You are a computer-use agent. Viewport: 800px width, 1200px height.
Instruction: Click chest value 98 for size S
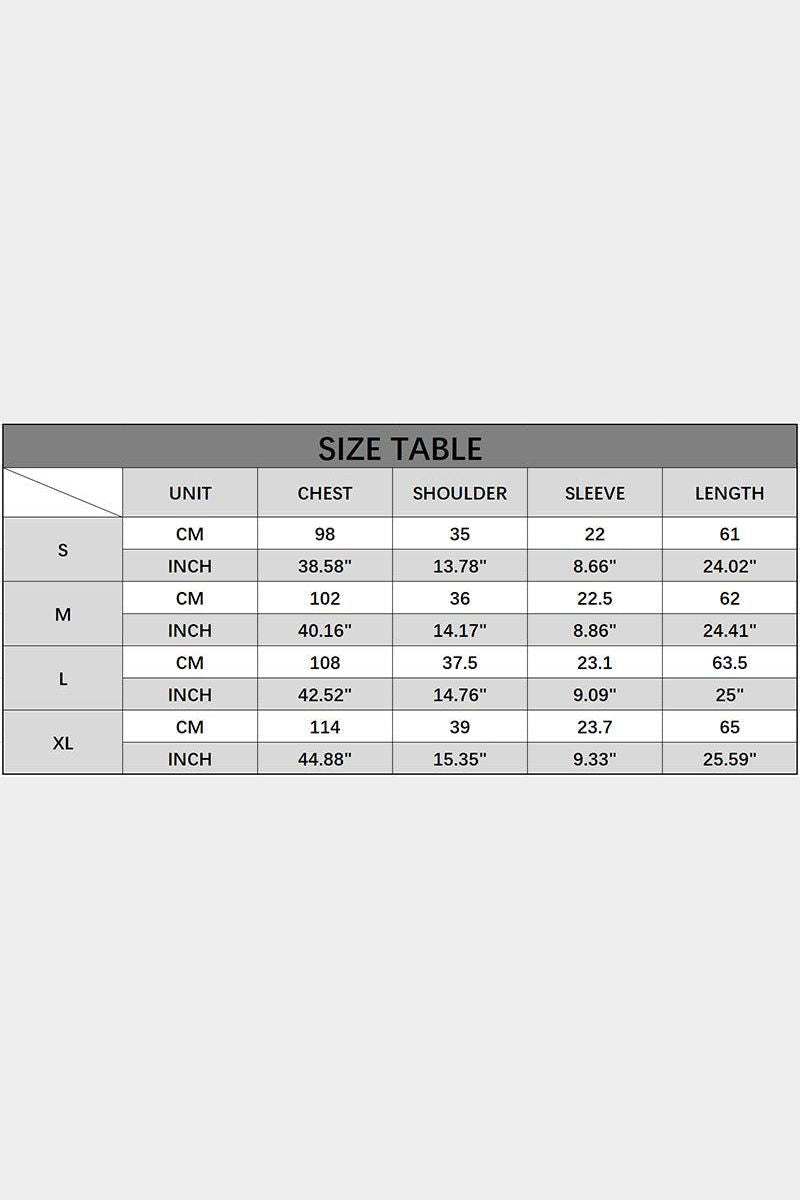tap(325, 534)
